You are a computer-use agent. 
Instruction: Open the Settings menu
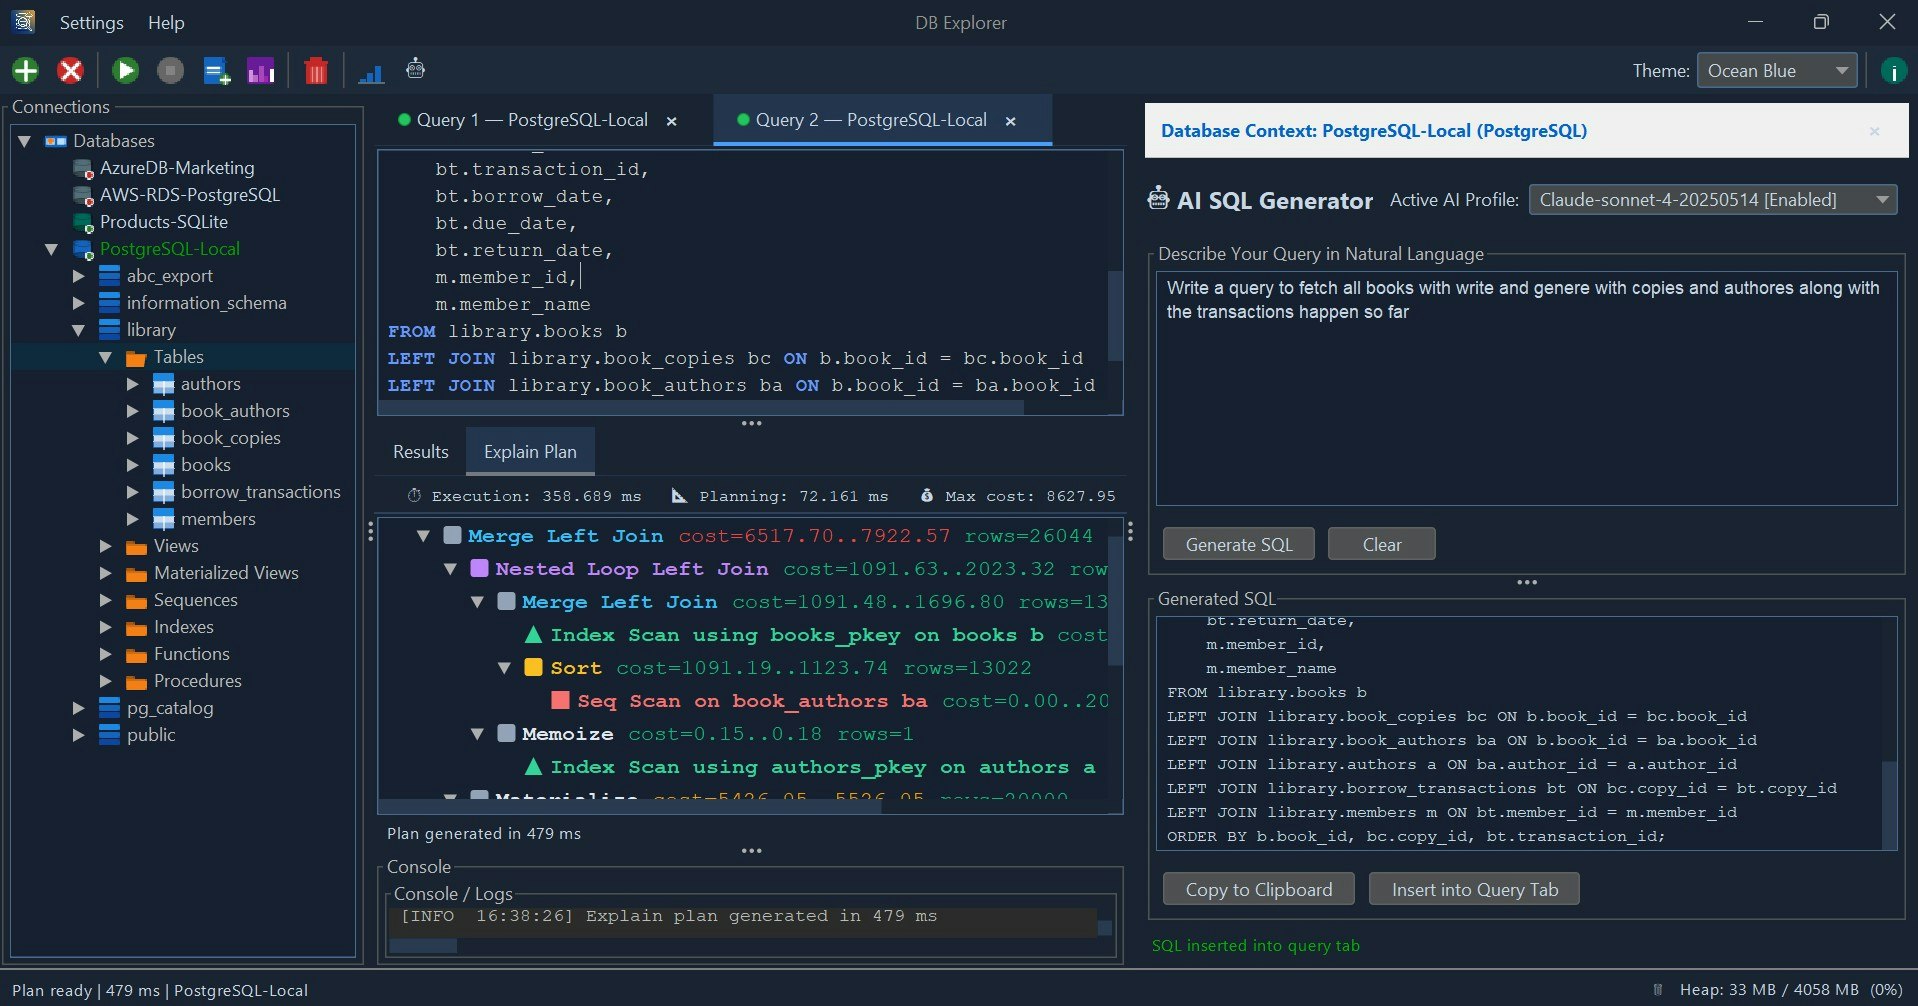[x=90, y=22]
